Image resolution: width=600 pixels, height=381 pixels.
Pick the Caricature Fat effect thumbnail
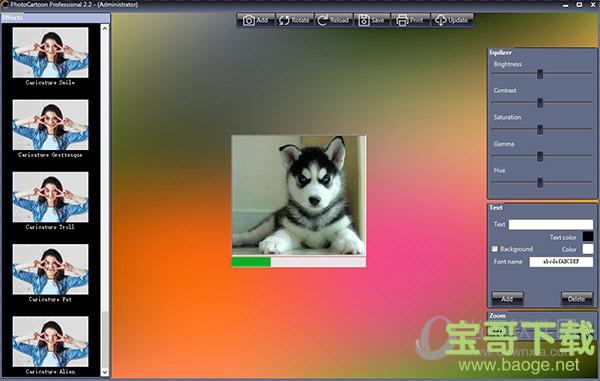click(51, 269)
